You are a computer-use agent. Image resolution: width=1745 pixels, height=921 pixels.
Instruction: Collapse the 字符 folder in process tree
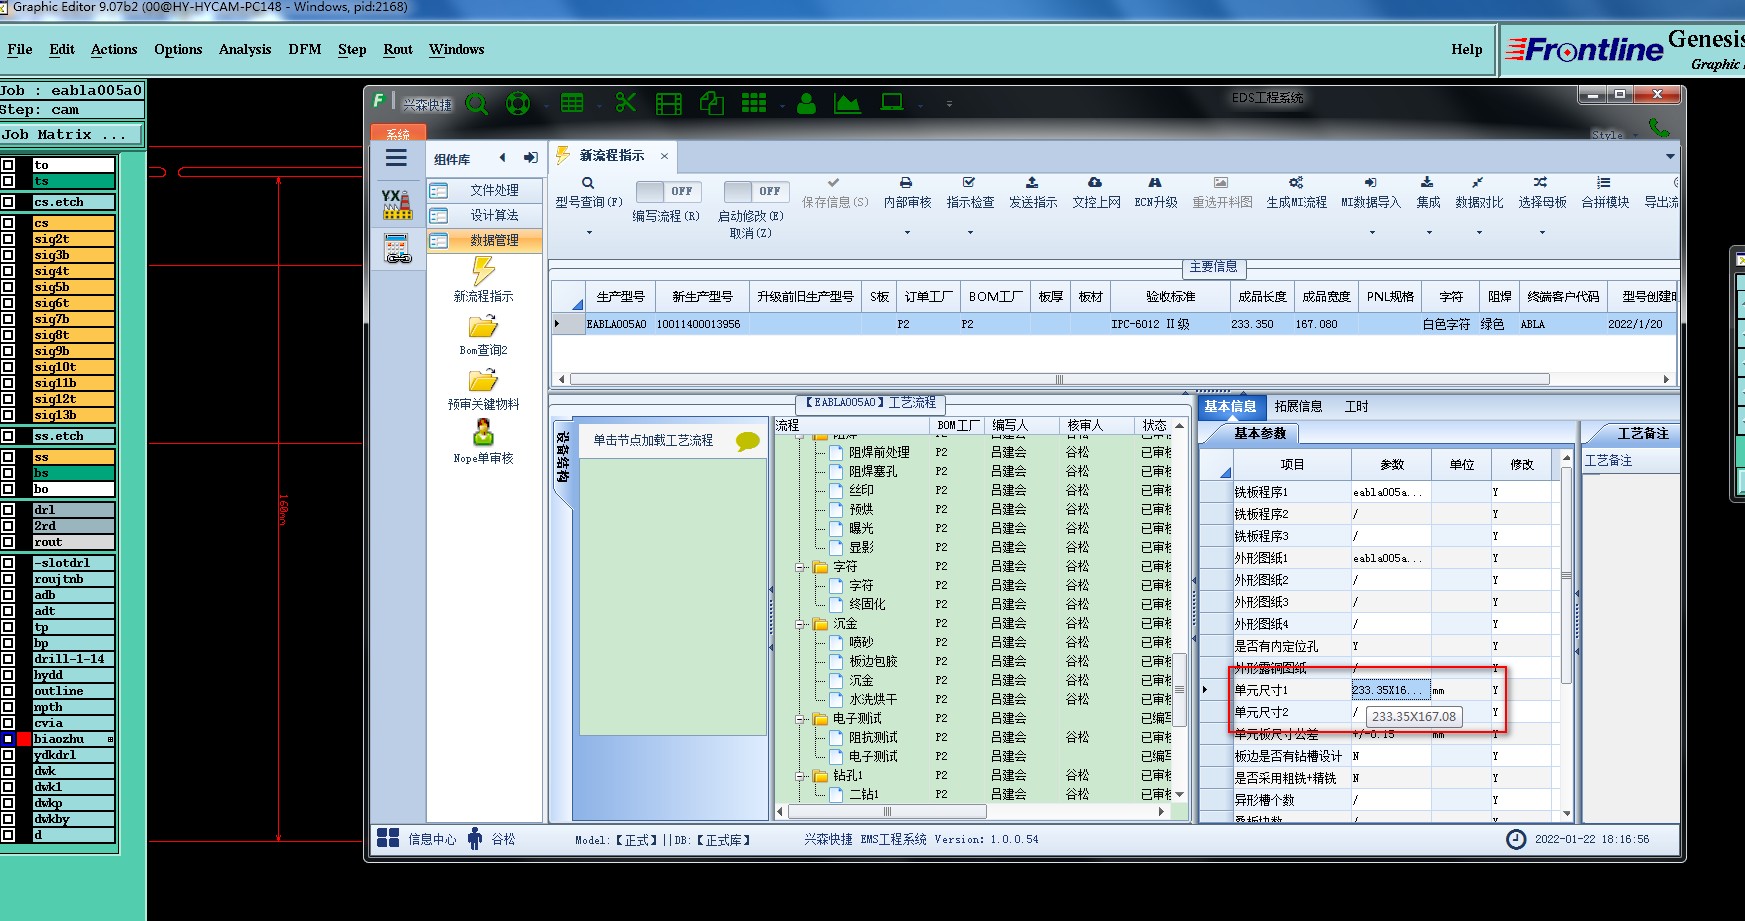pyautogui.click(x=801, y=567)
